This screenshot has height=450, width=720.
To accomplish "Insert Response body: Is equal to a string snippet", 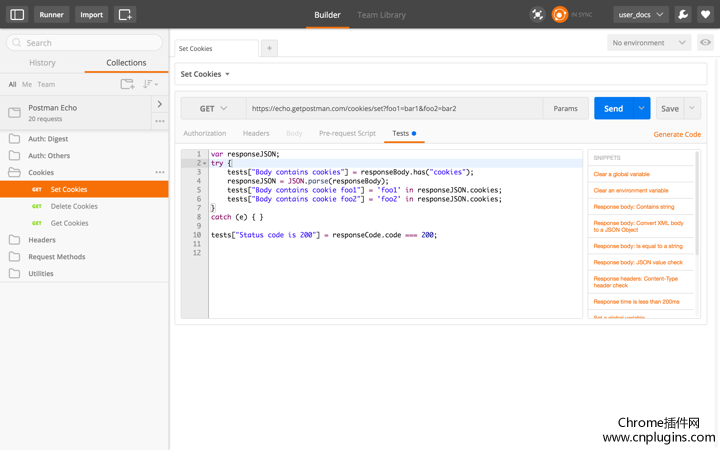I will tap(638, 246).
